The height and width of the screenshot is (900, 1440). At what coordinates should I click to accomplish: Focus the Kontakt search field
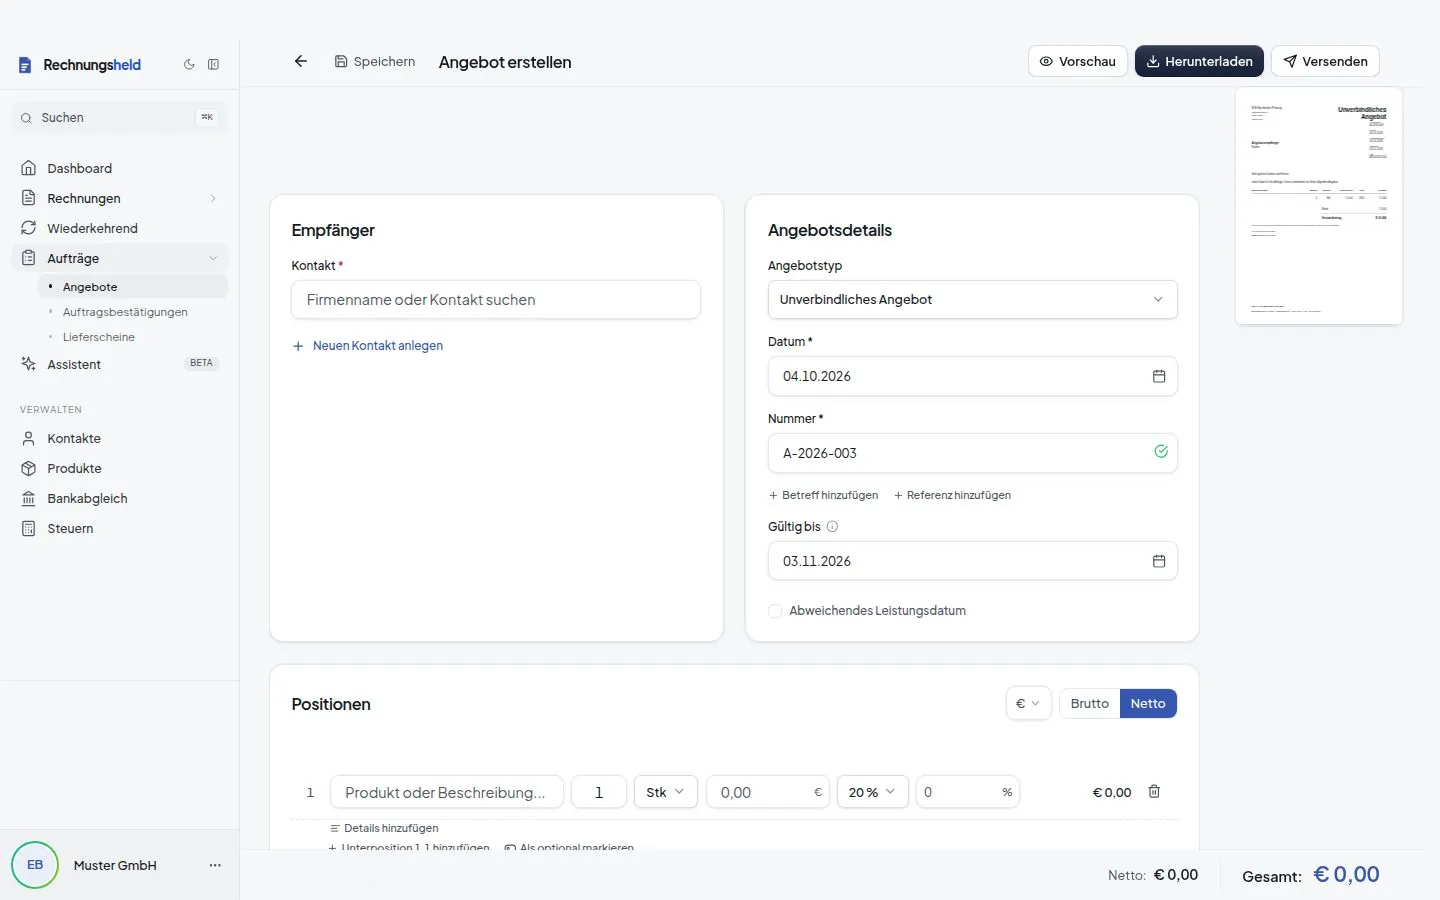point(496,299)
